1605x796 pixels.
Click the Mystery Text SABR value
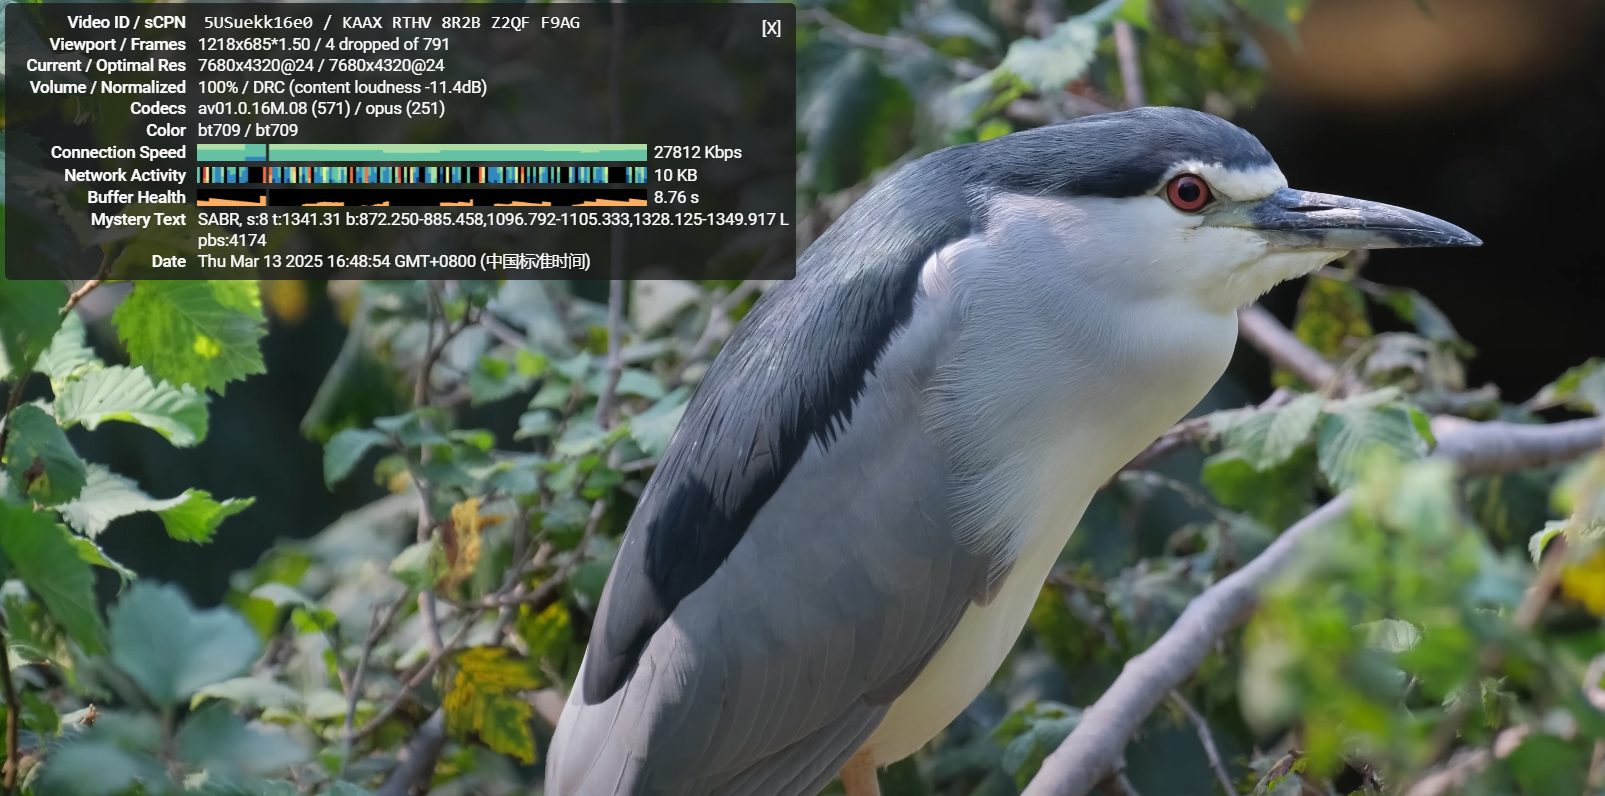pyautogui.click(x=492, y=219)
